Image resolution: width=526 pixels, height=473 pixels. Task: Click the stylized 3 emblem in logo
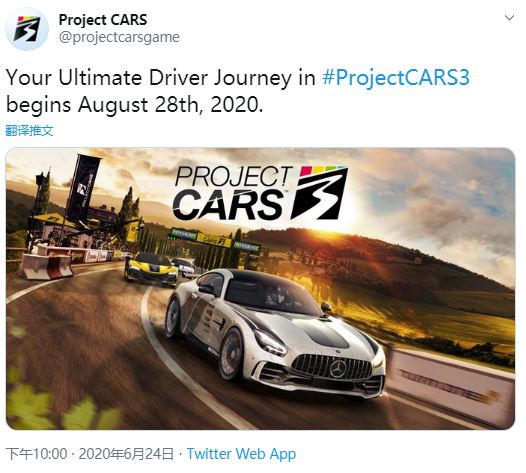point(319,193)
